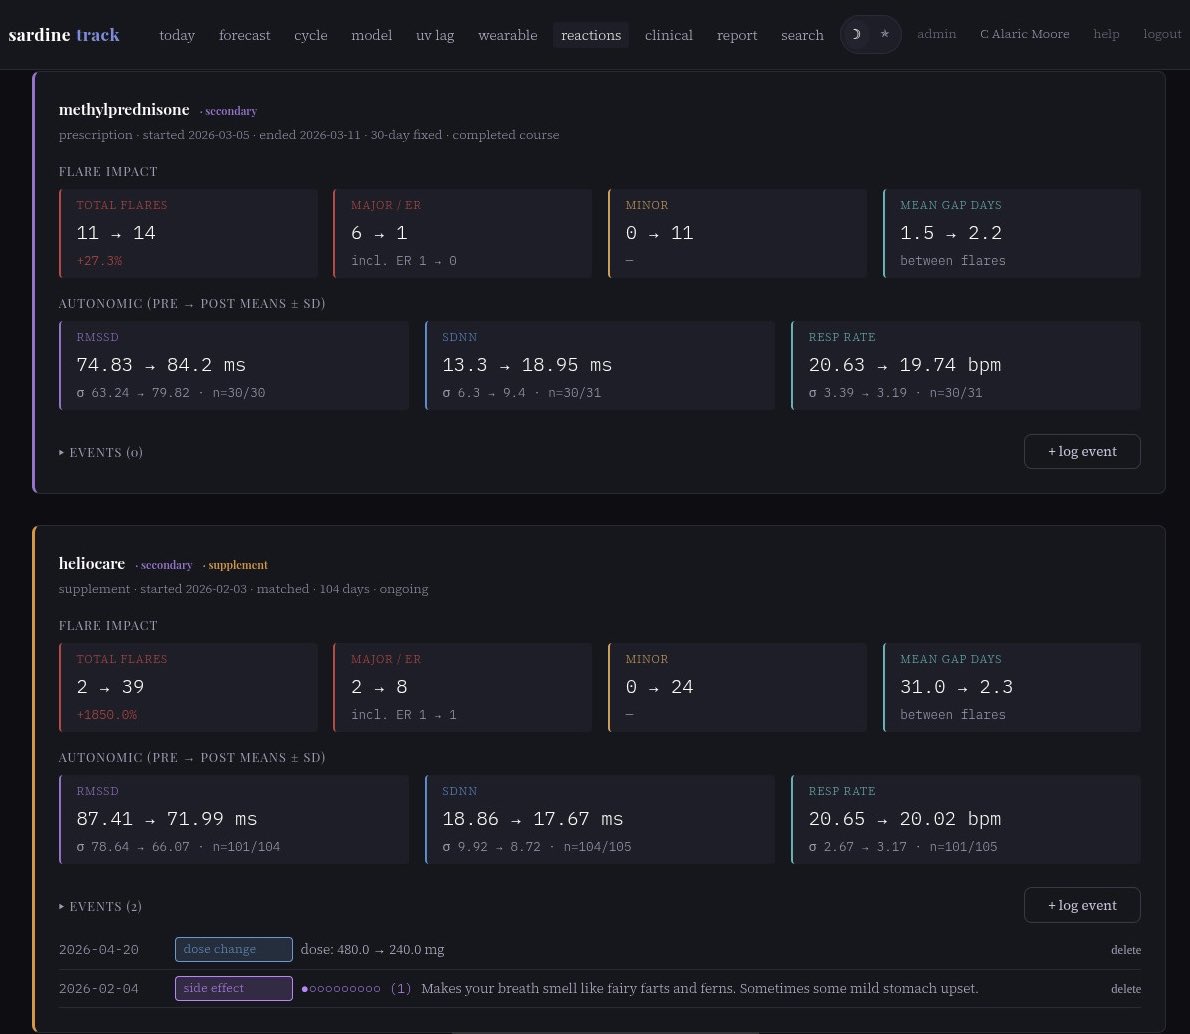Screen dimensions: 1190x1034
Task: Click heliocare supplement details line
Action: click(244, 588)
